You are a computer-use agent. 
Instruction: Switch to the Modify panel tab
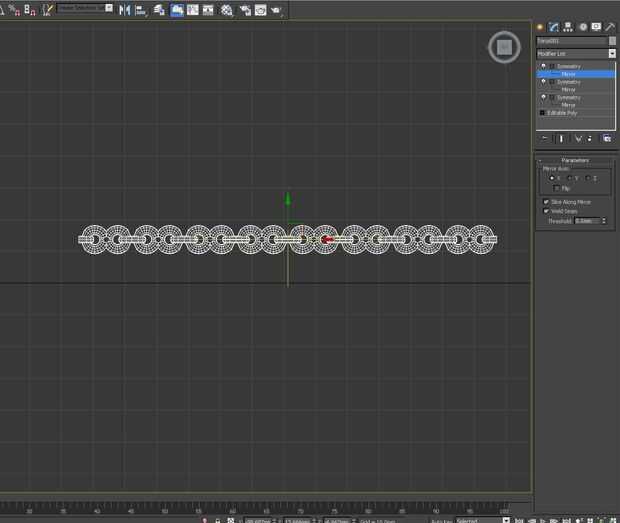point(554,27)
